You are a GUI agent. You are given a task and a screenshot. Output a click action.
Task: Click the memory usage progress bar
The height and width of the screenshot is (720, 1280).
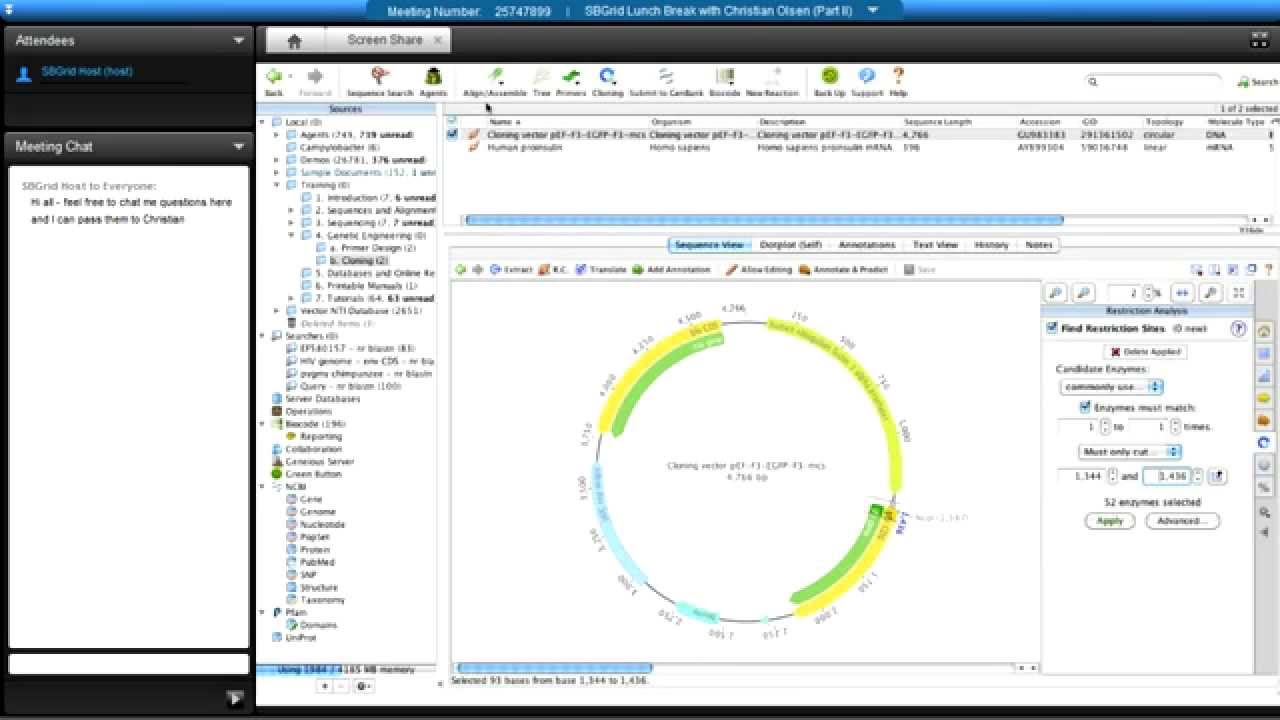[x=346, y=670]
